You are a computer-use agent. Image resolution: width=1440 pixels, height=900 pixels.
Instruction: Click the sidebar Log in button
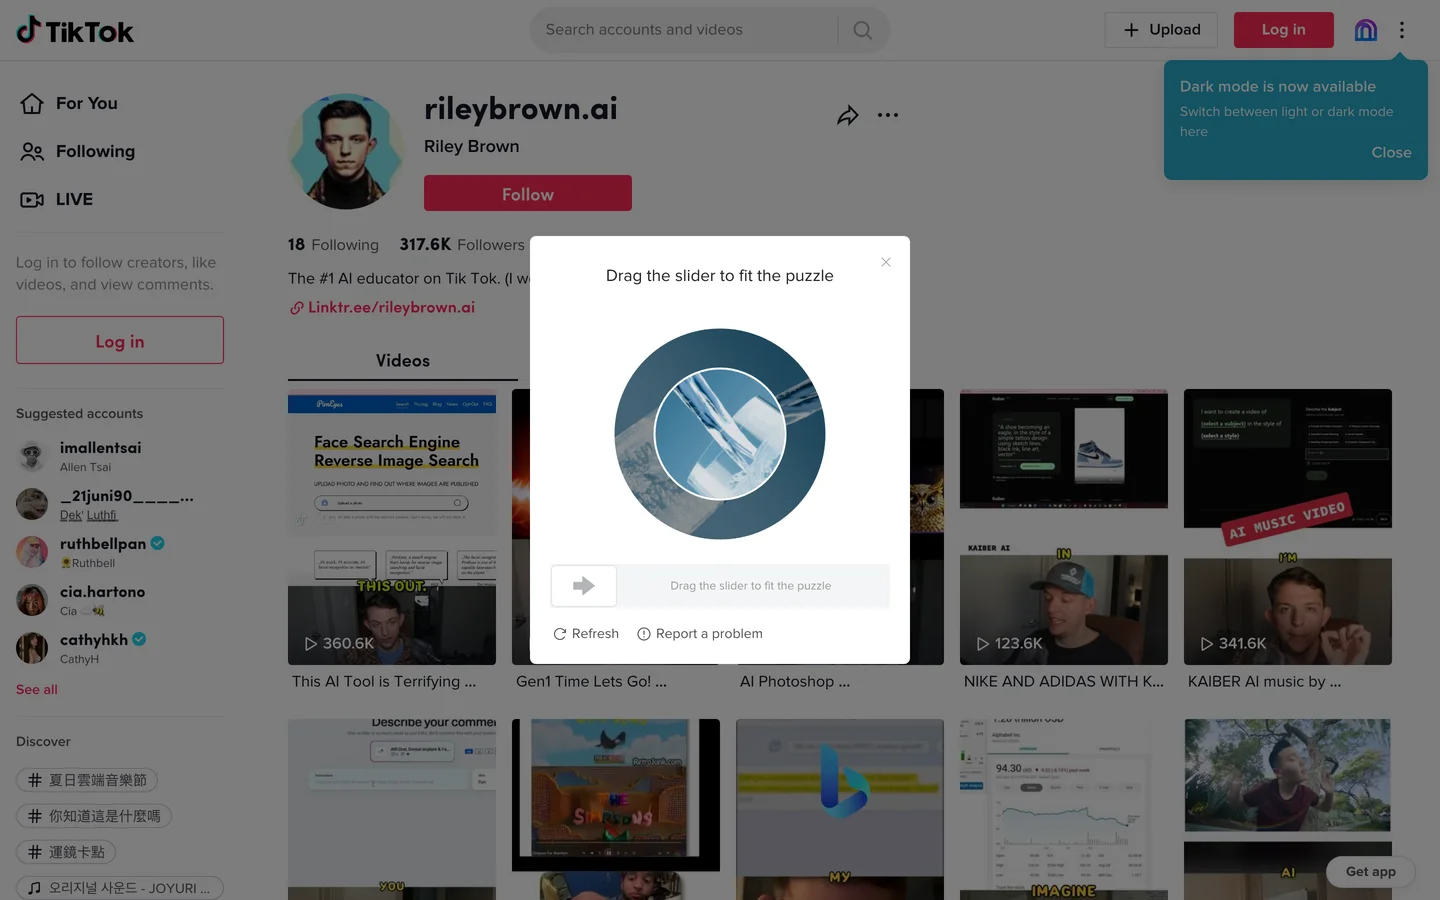(x=120, y=340)
